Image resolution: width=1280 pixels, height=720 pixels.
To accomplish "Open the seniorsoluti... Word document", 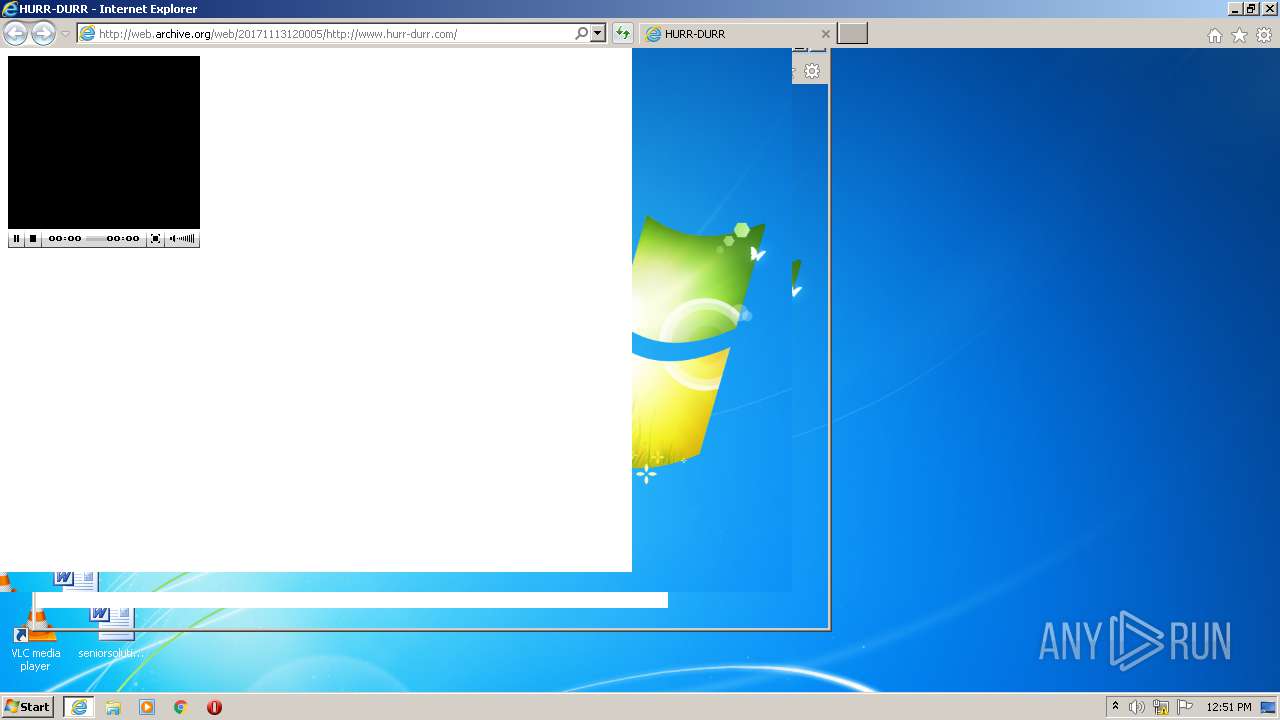I will click(111, 632).
